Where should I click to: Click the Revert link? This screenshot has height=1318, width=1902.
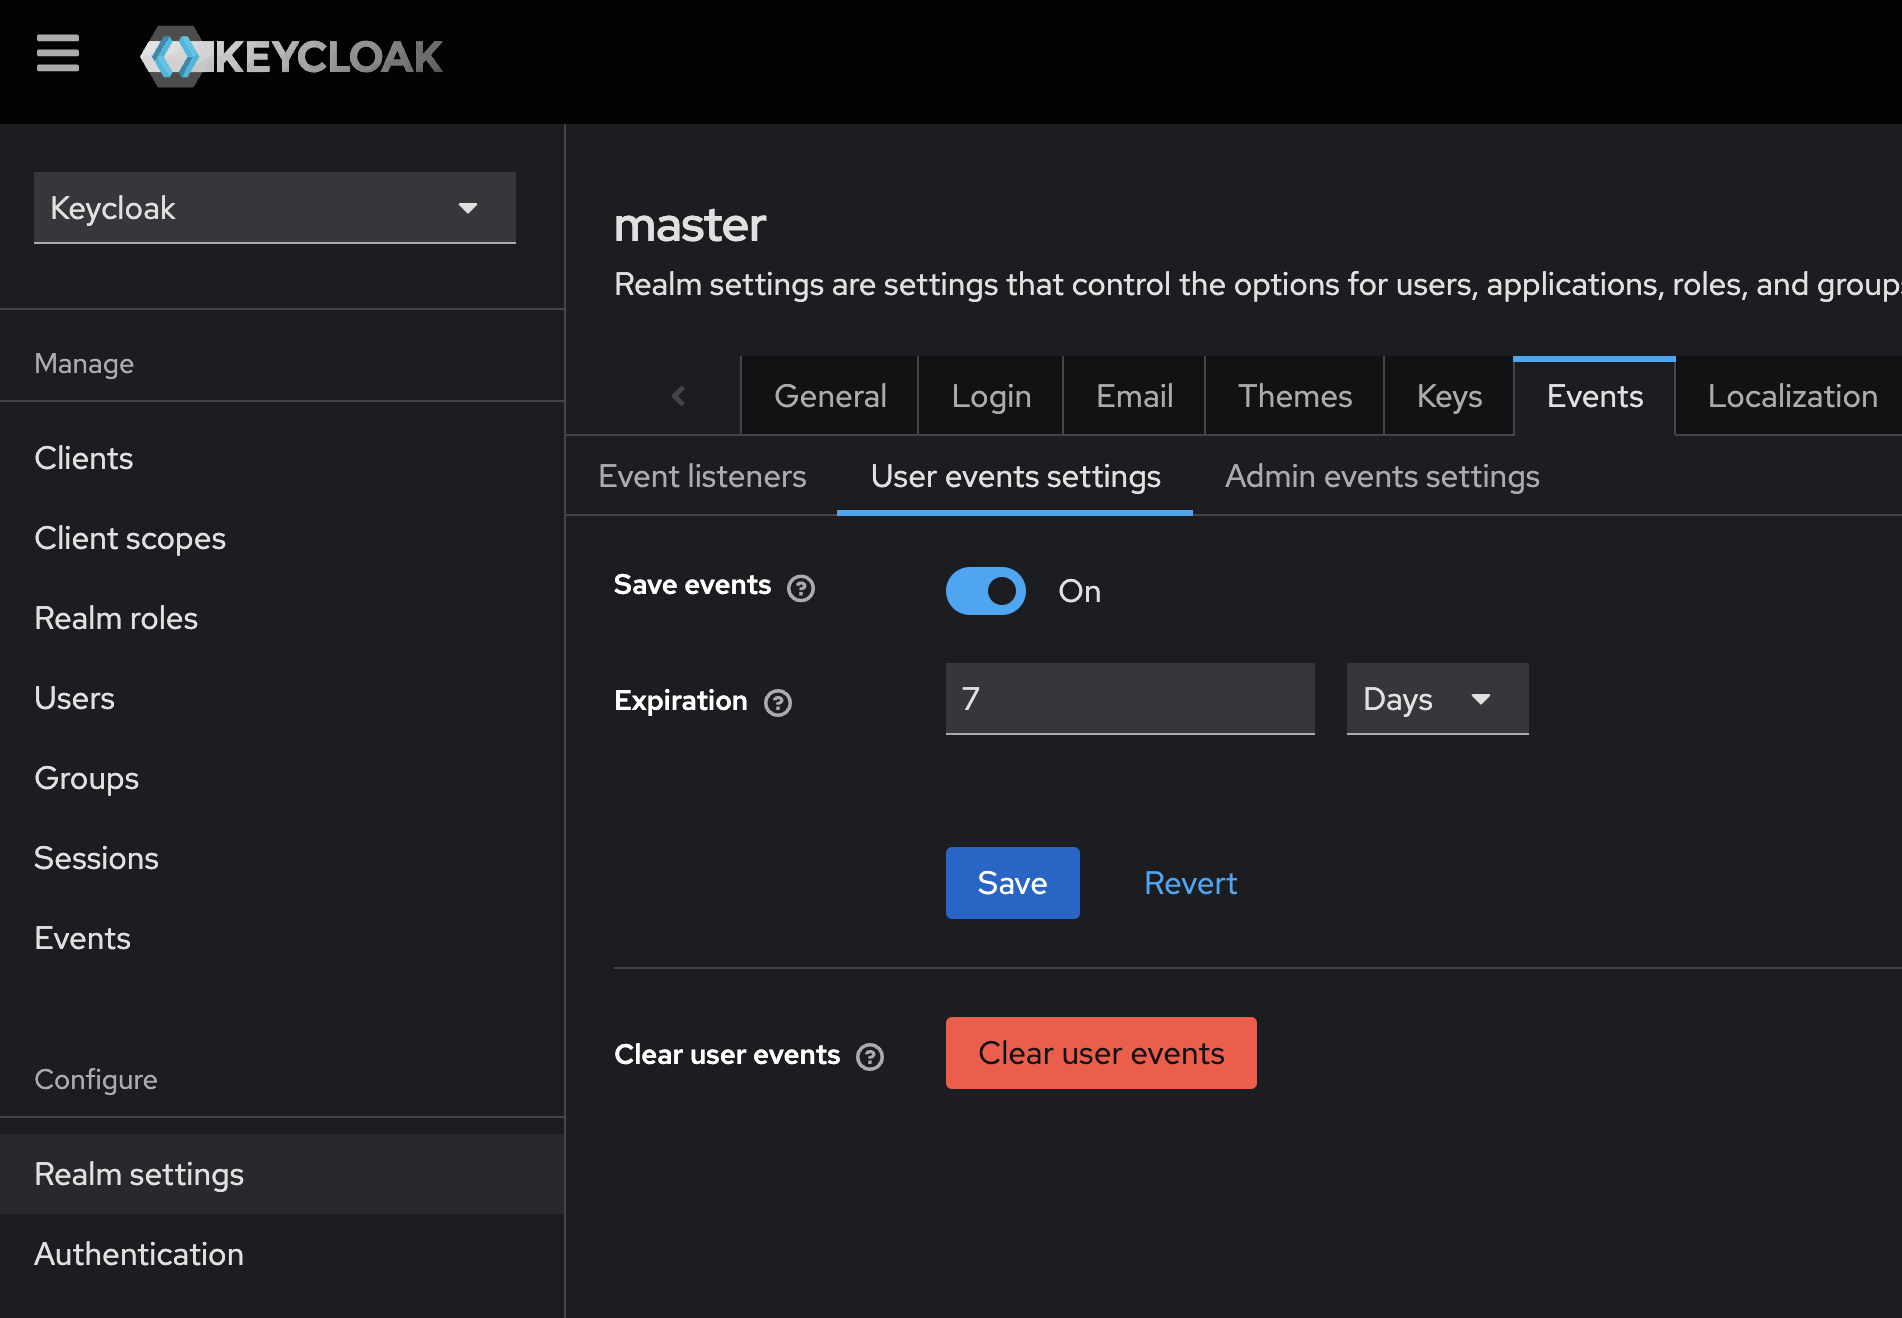pos(1190,883)
